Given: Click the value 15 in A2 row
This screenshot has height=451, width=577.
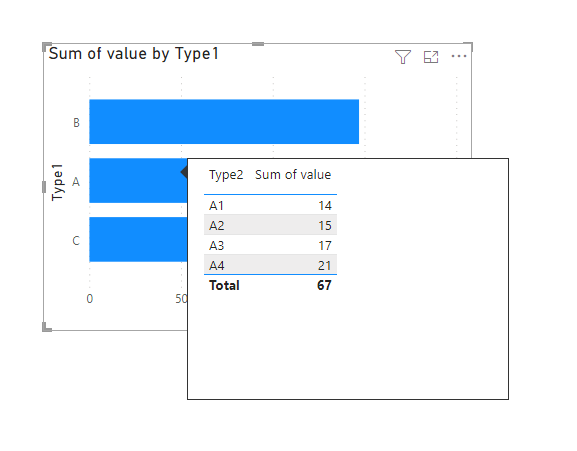Looking at the screenshot, I should [325, 226].
